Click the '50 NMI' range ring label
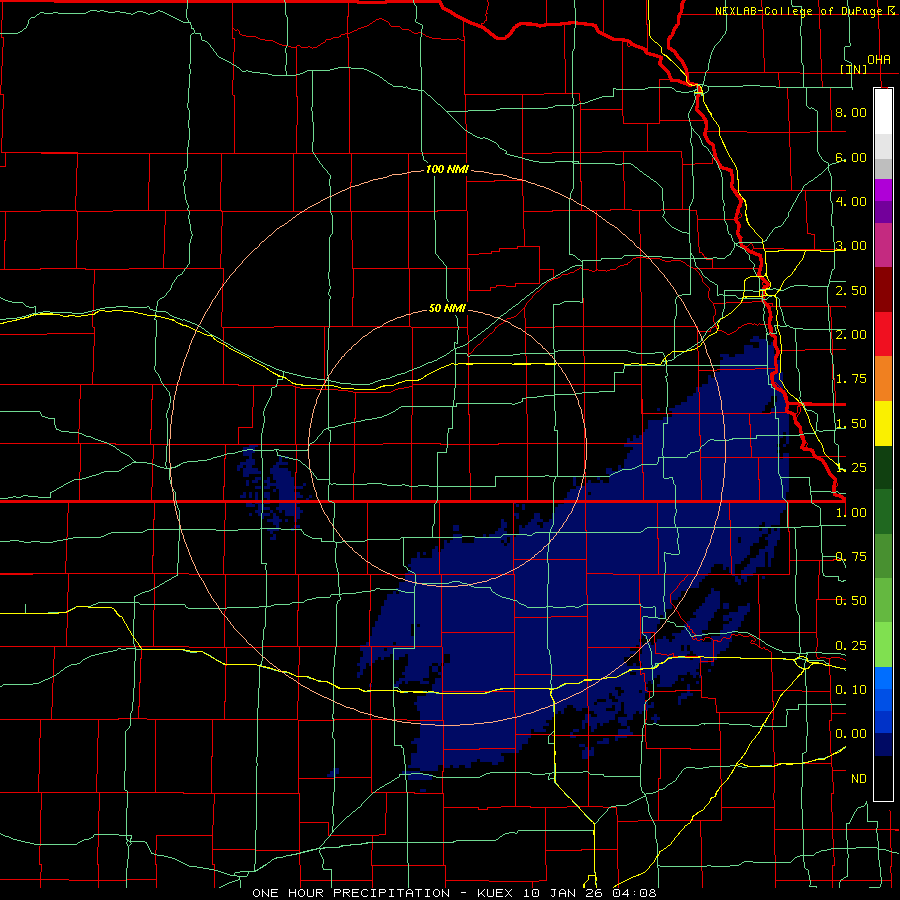This screenshot has width=900, height=900. coord(447,308)
